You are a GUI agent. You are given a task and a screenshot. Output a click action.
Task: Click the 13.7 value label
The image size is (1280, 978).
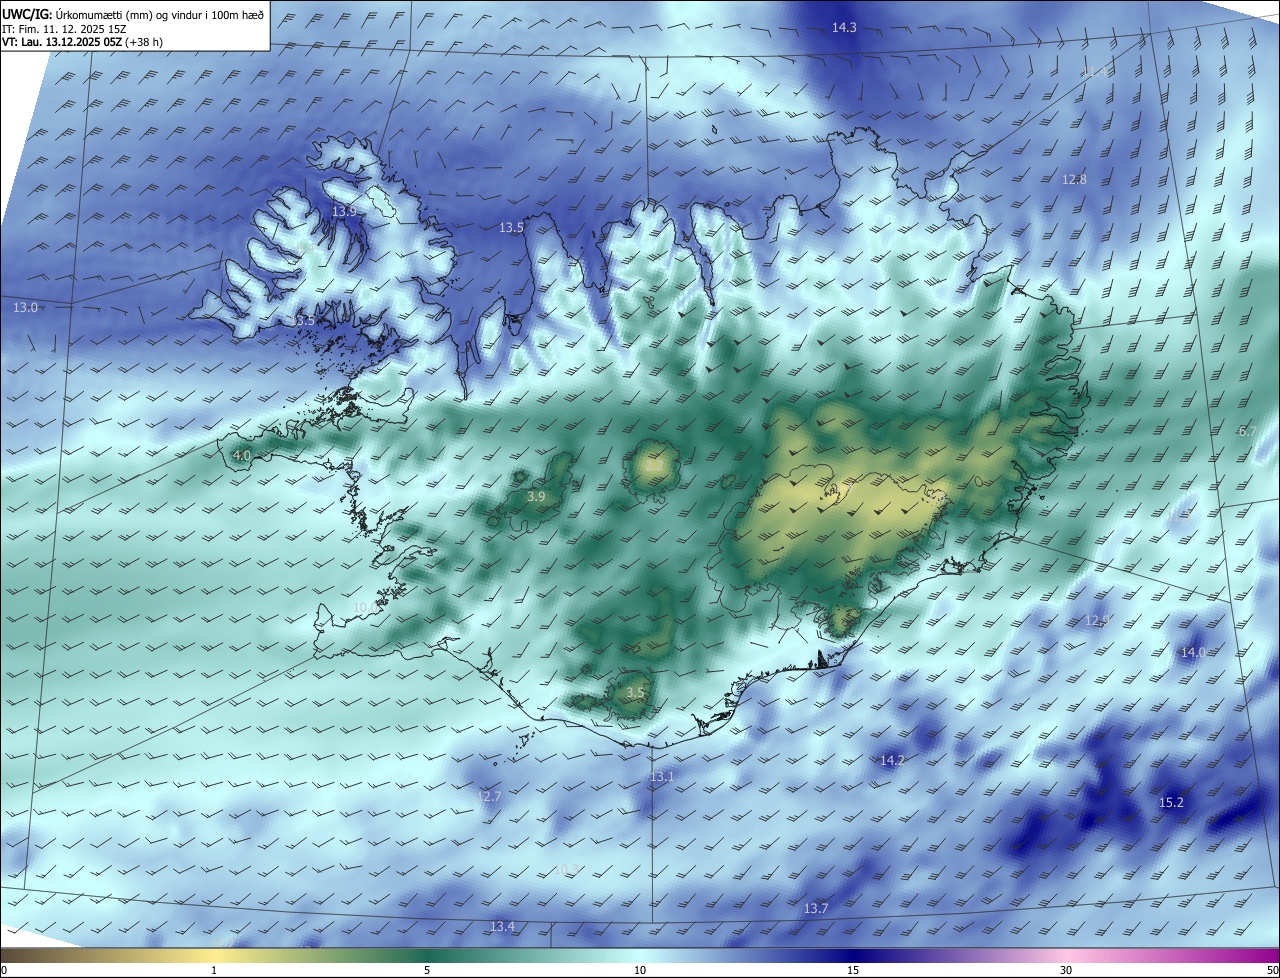click(x=816, y=909)
